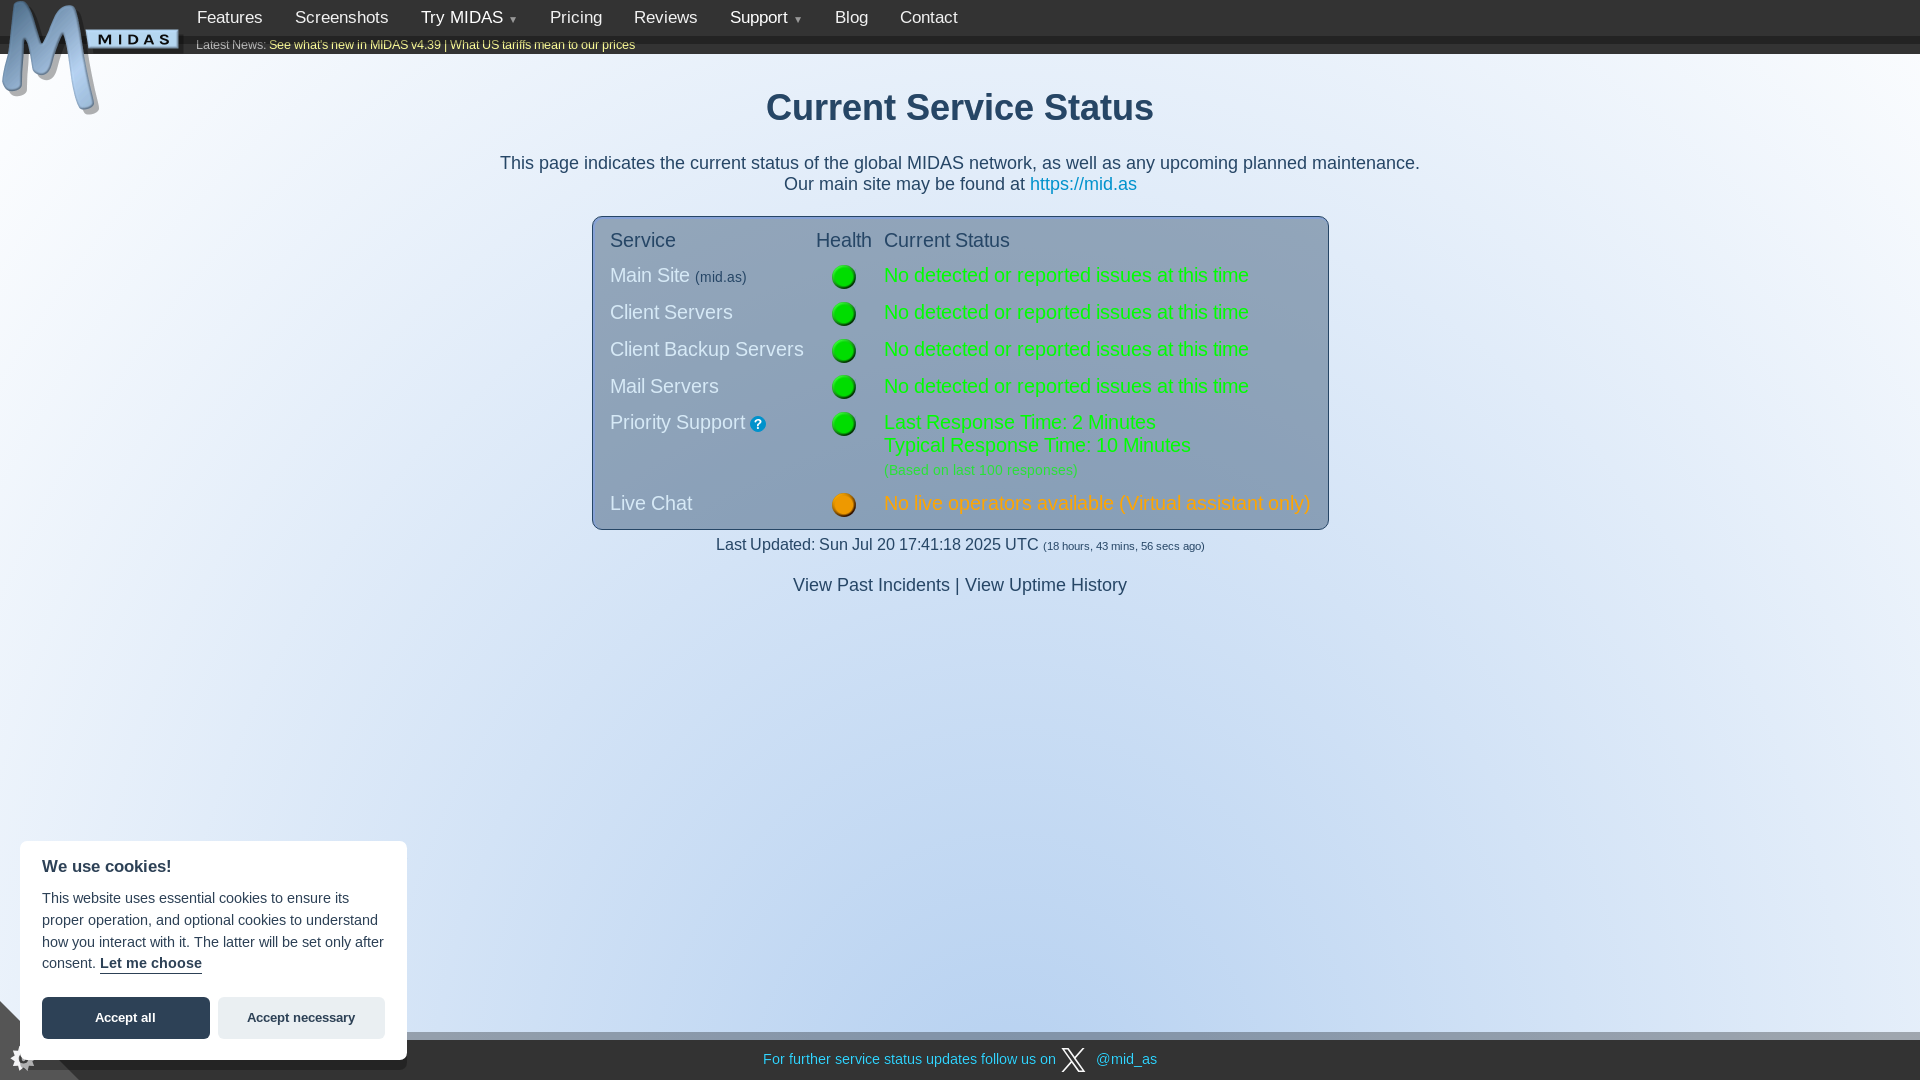Click the Client Backup Servers health indicator
Viewport: 1920px width, 1080px height.
pyautogui.click(x=844, y=351)
